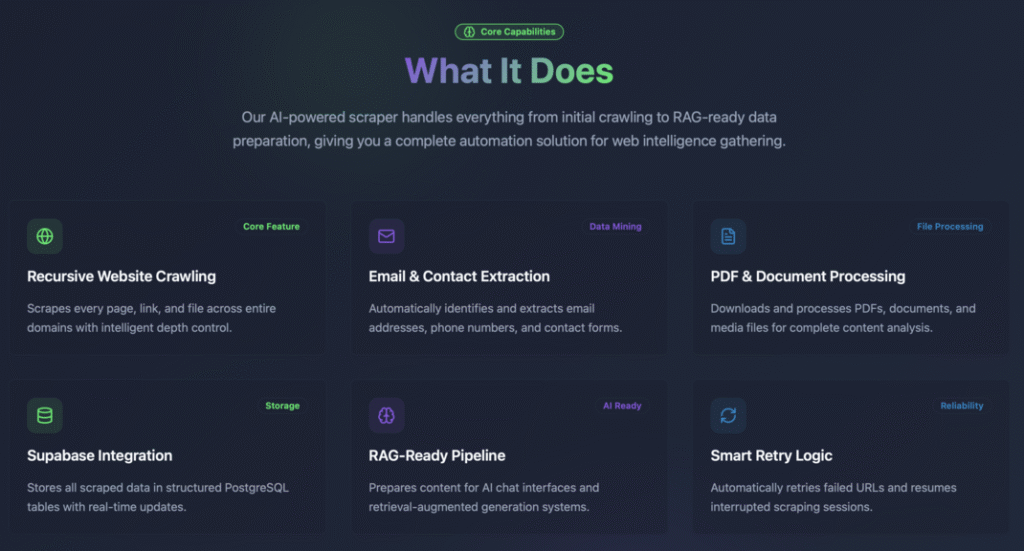Click the Core Feature tag
The height and width of the screenshot is (551, 1024).
[271, 227]
